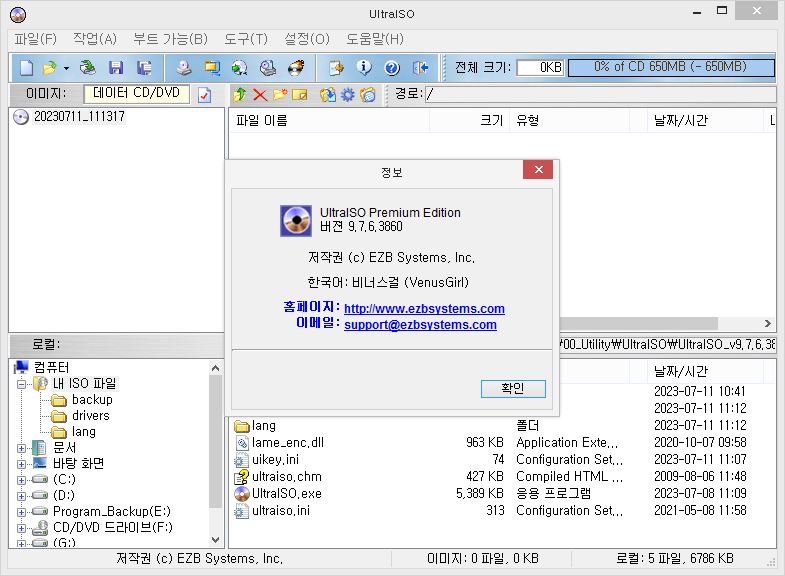The image size is (785, 576).
Task: Expand the (D:) drive node
Action: click(x=22, y=496)
